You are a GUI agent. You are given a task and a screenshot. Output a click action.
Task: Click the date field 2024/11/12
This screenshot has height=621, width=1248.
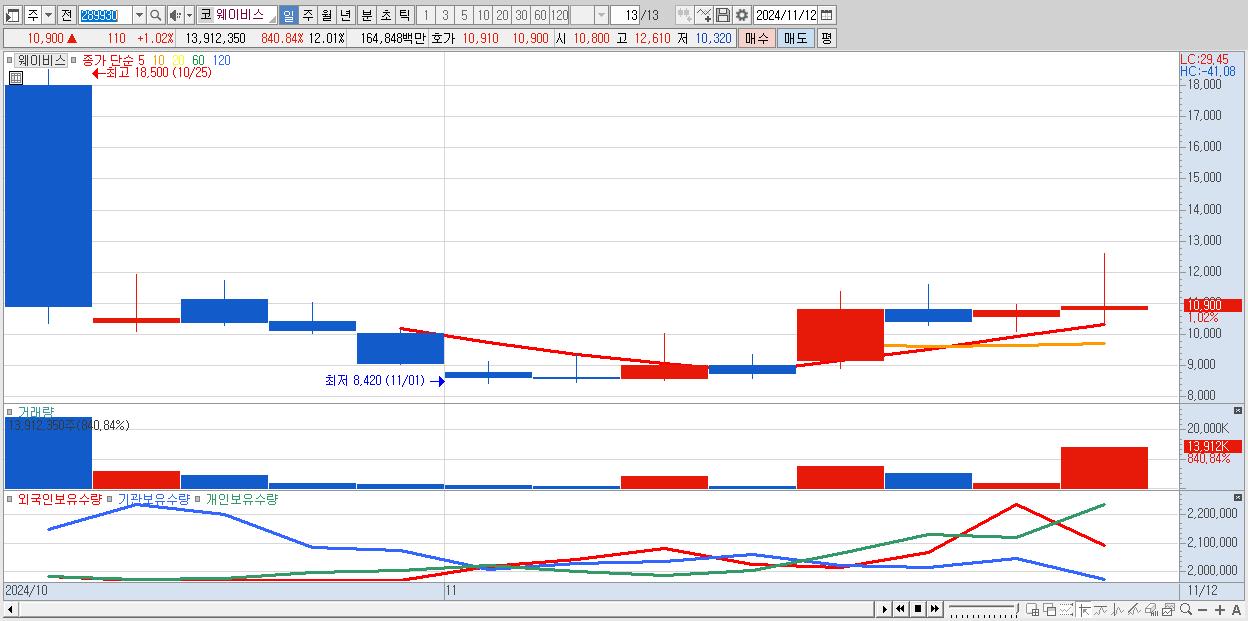pos(785,15)
